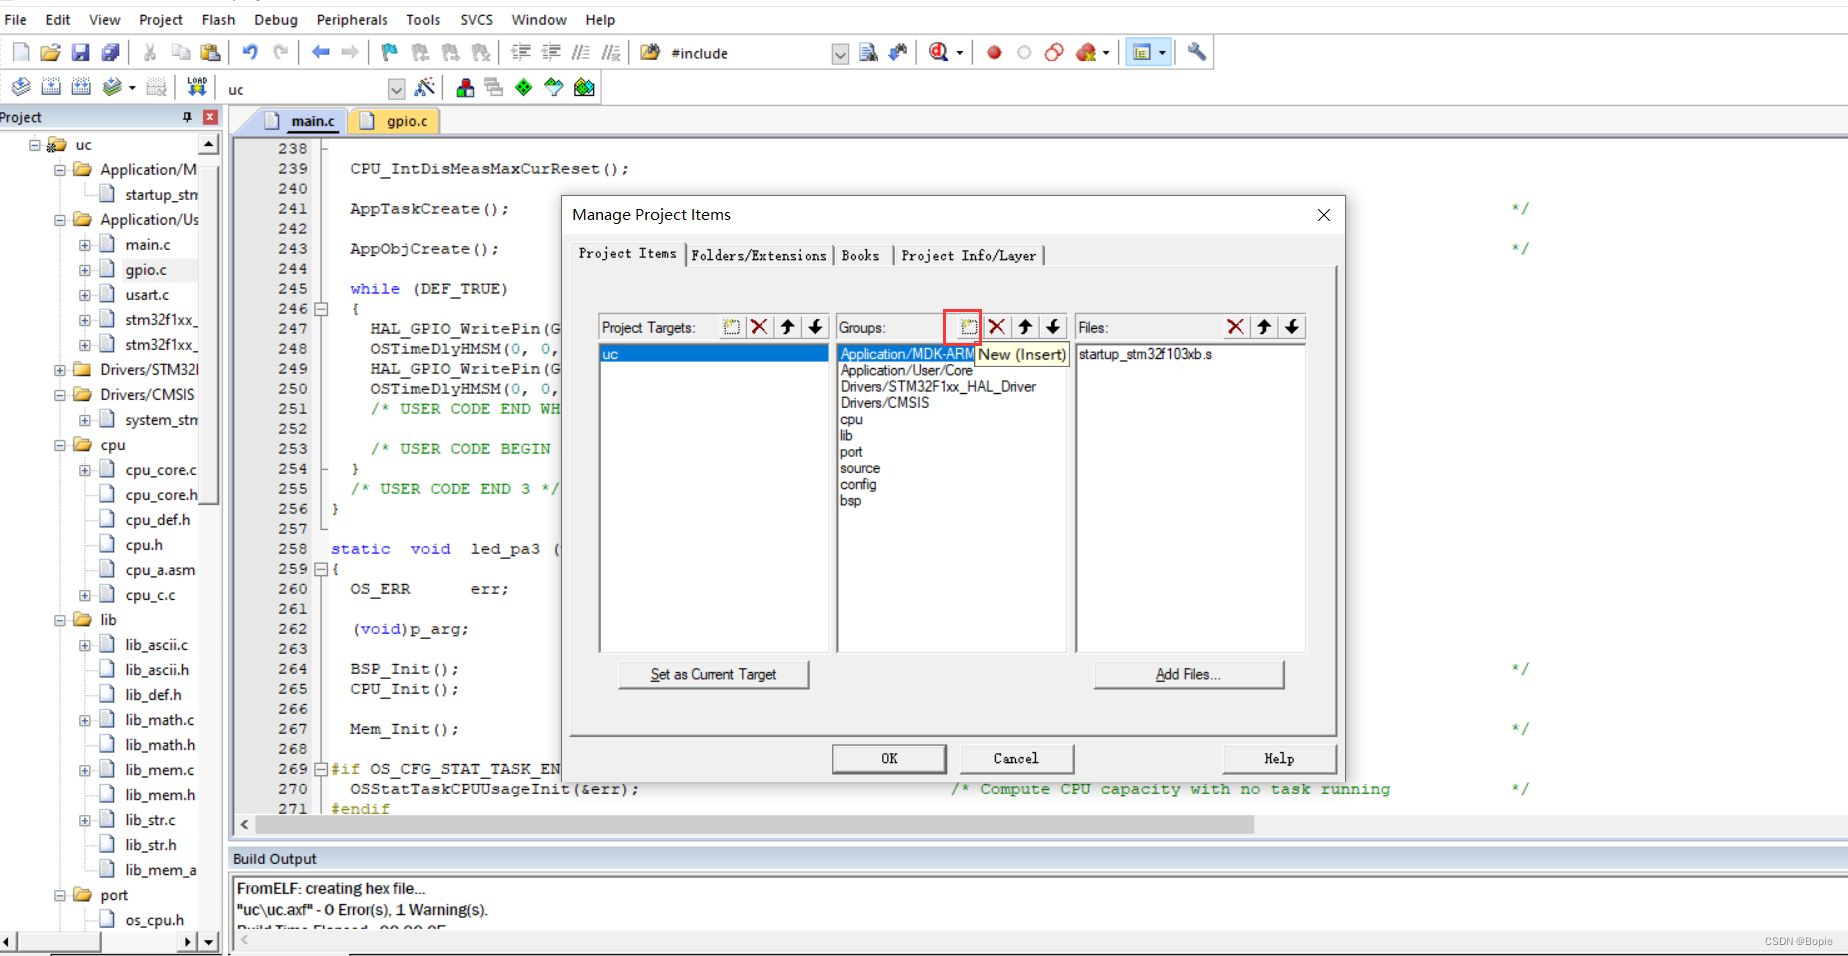Viewport: 1848px width, 956px height.
Task: Click the Translate current file icon
Action: pyautogui.click(x=21, y=88)
